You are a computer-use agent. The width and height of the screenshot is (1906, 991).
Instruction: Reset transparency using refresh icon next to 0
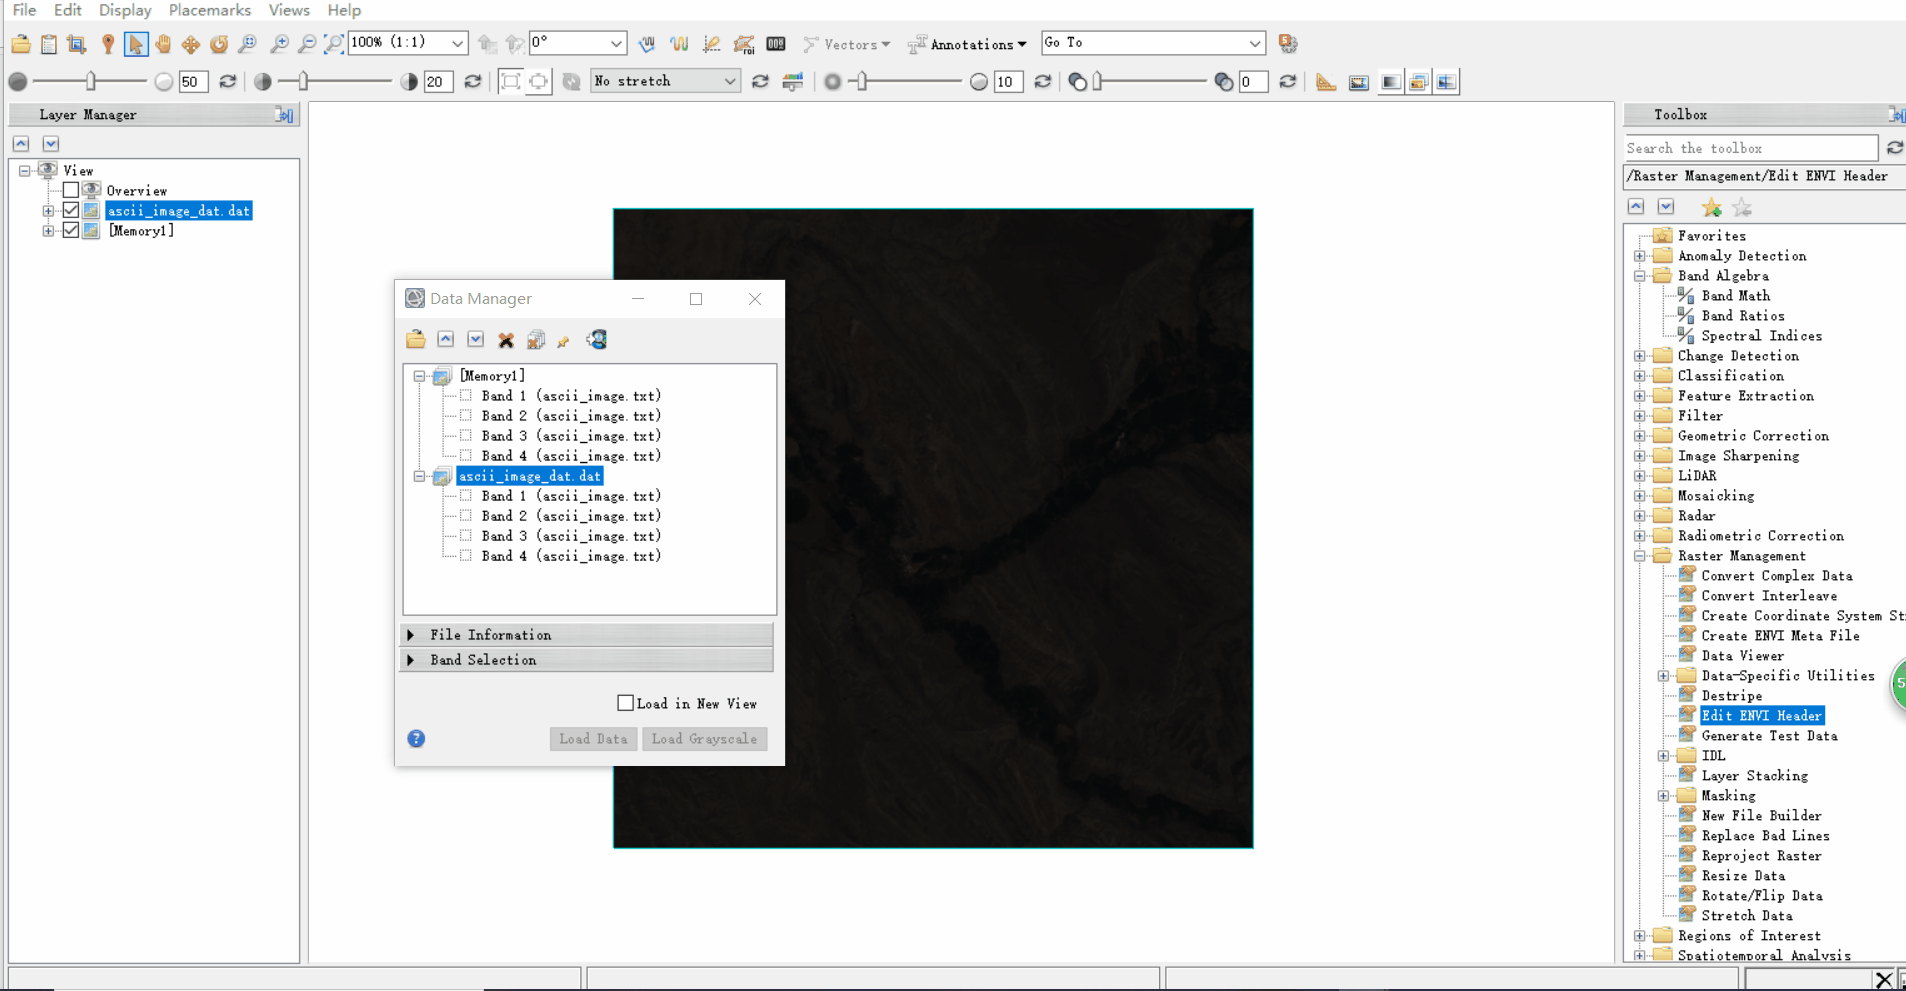pos(1288,82)
